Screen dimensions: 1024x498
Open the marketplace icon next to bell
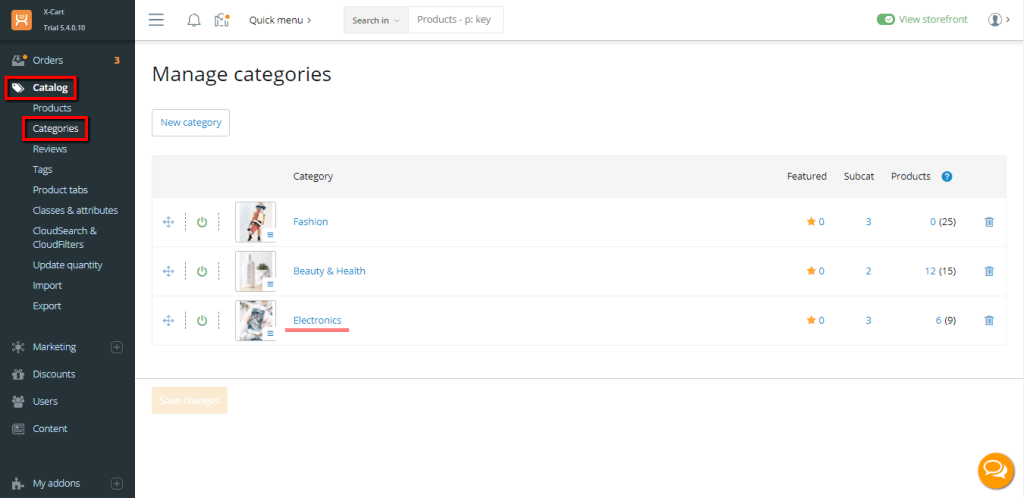coord(222,20)
